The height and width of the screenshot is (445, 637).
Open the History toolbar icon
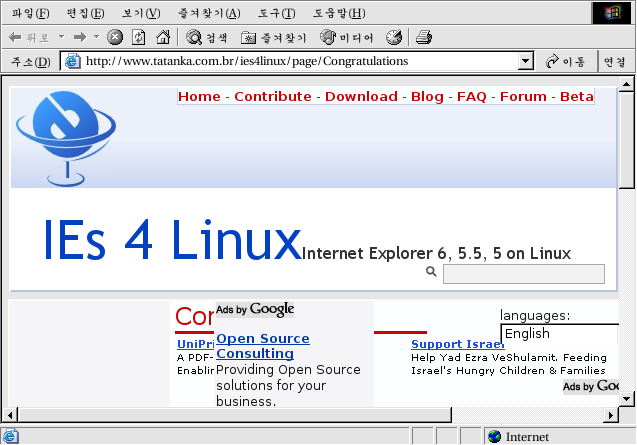tap(394, 37)
